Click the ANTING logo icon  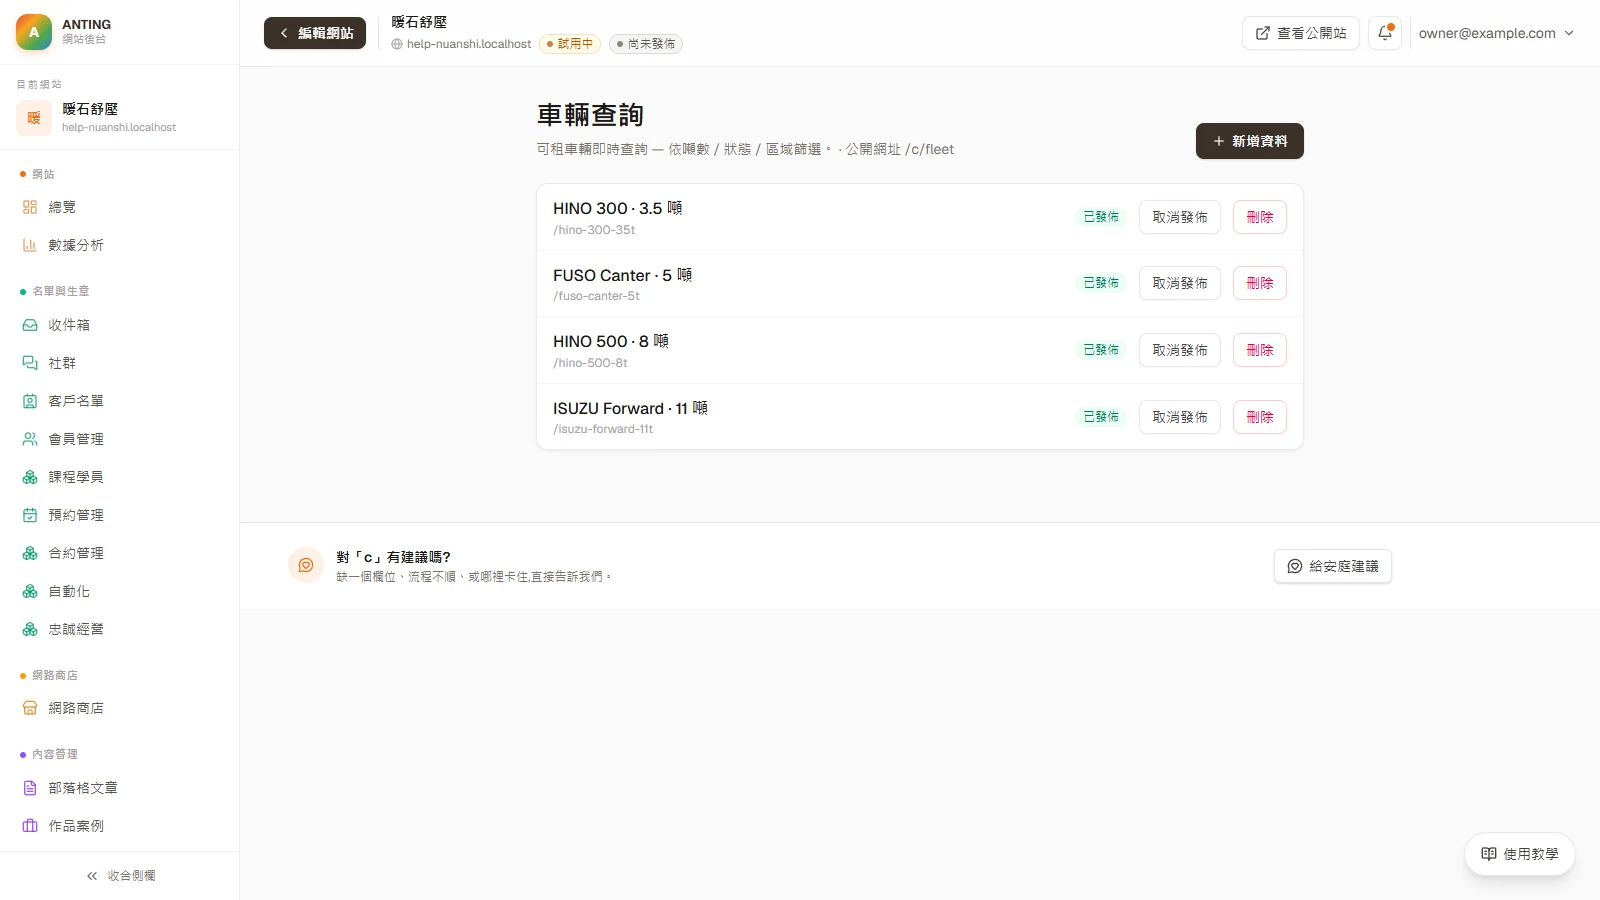pos(34,32)
